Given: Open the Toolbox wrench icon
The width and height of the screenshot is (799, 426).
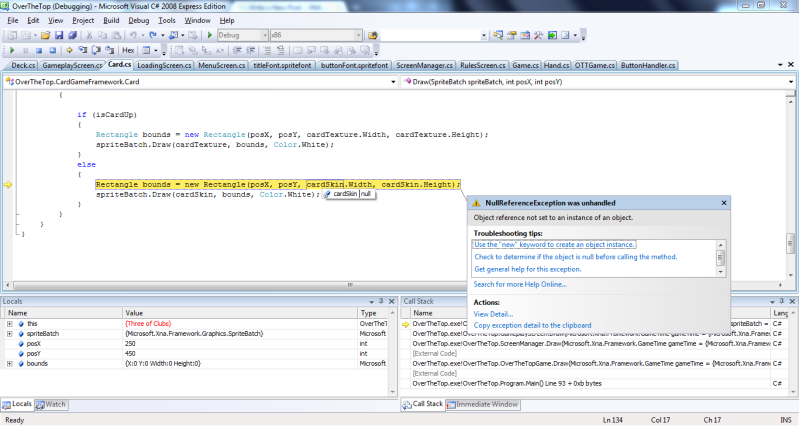Looking at the screenshot, I should click(539, 35).
